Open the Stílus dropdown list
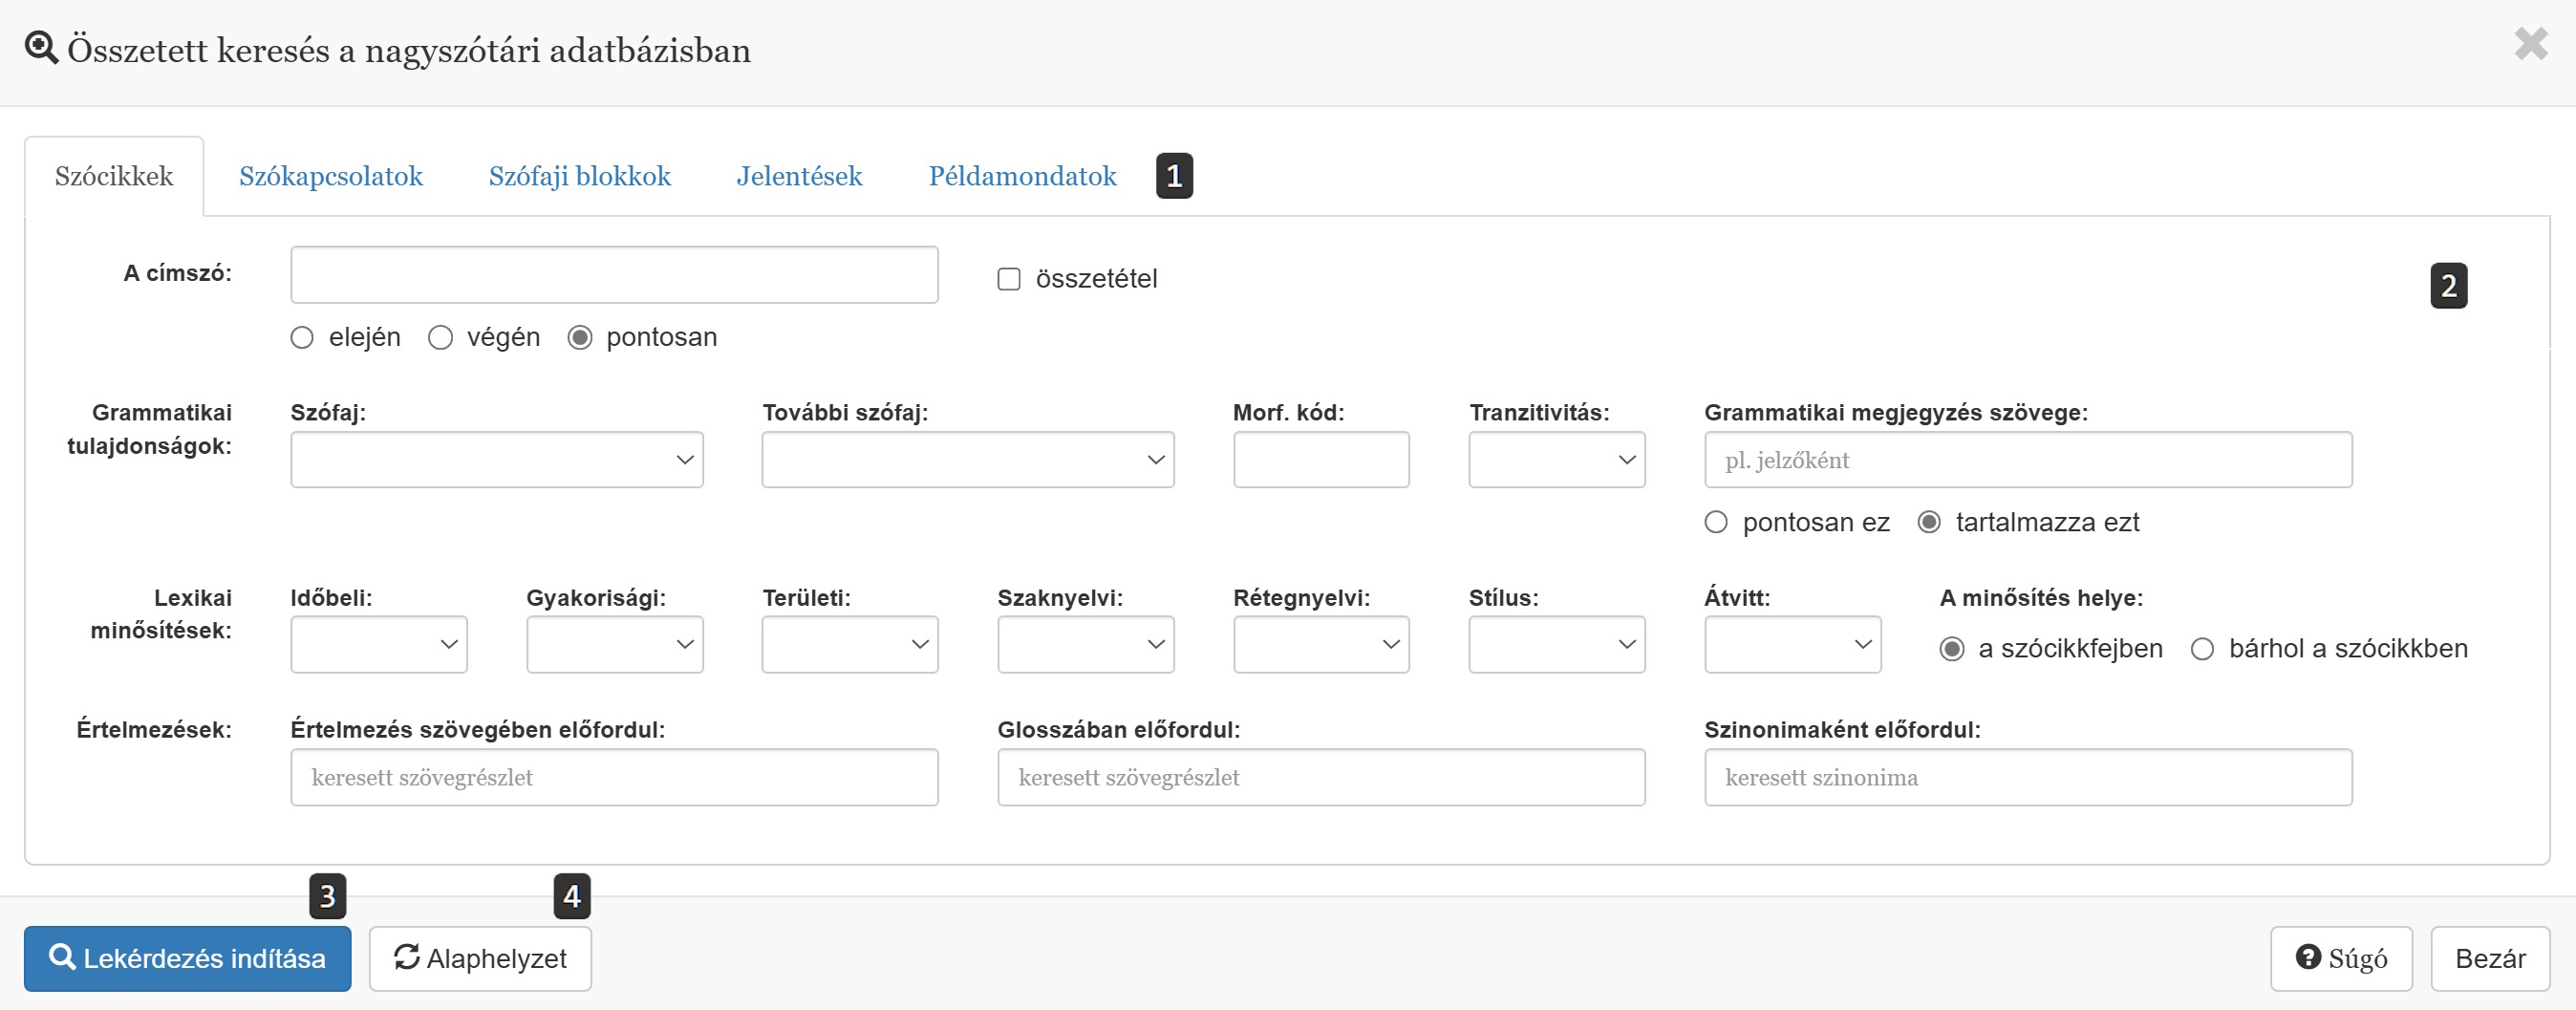 pos(1556,645)
